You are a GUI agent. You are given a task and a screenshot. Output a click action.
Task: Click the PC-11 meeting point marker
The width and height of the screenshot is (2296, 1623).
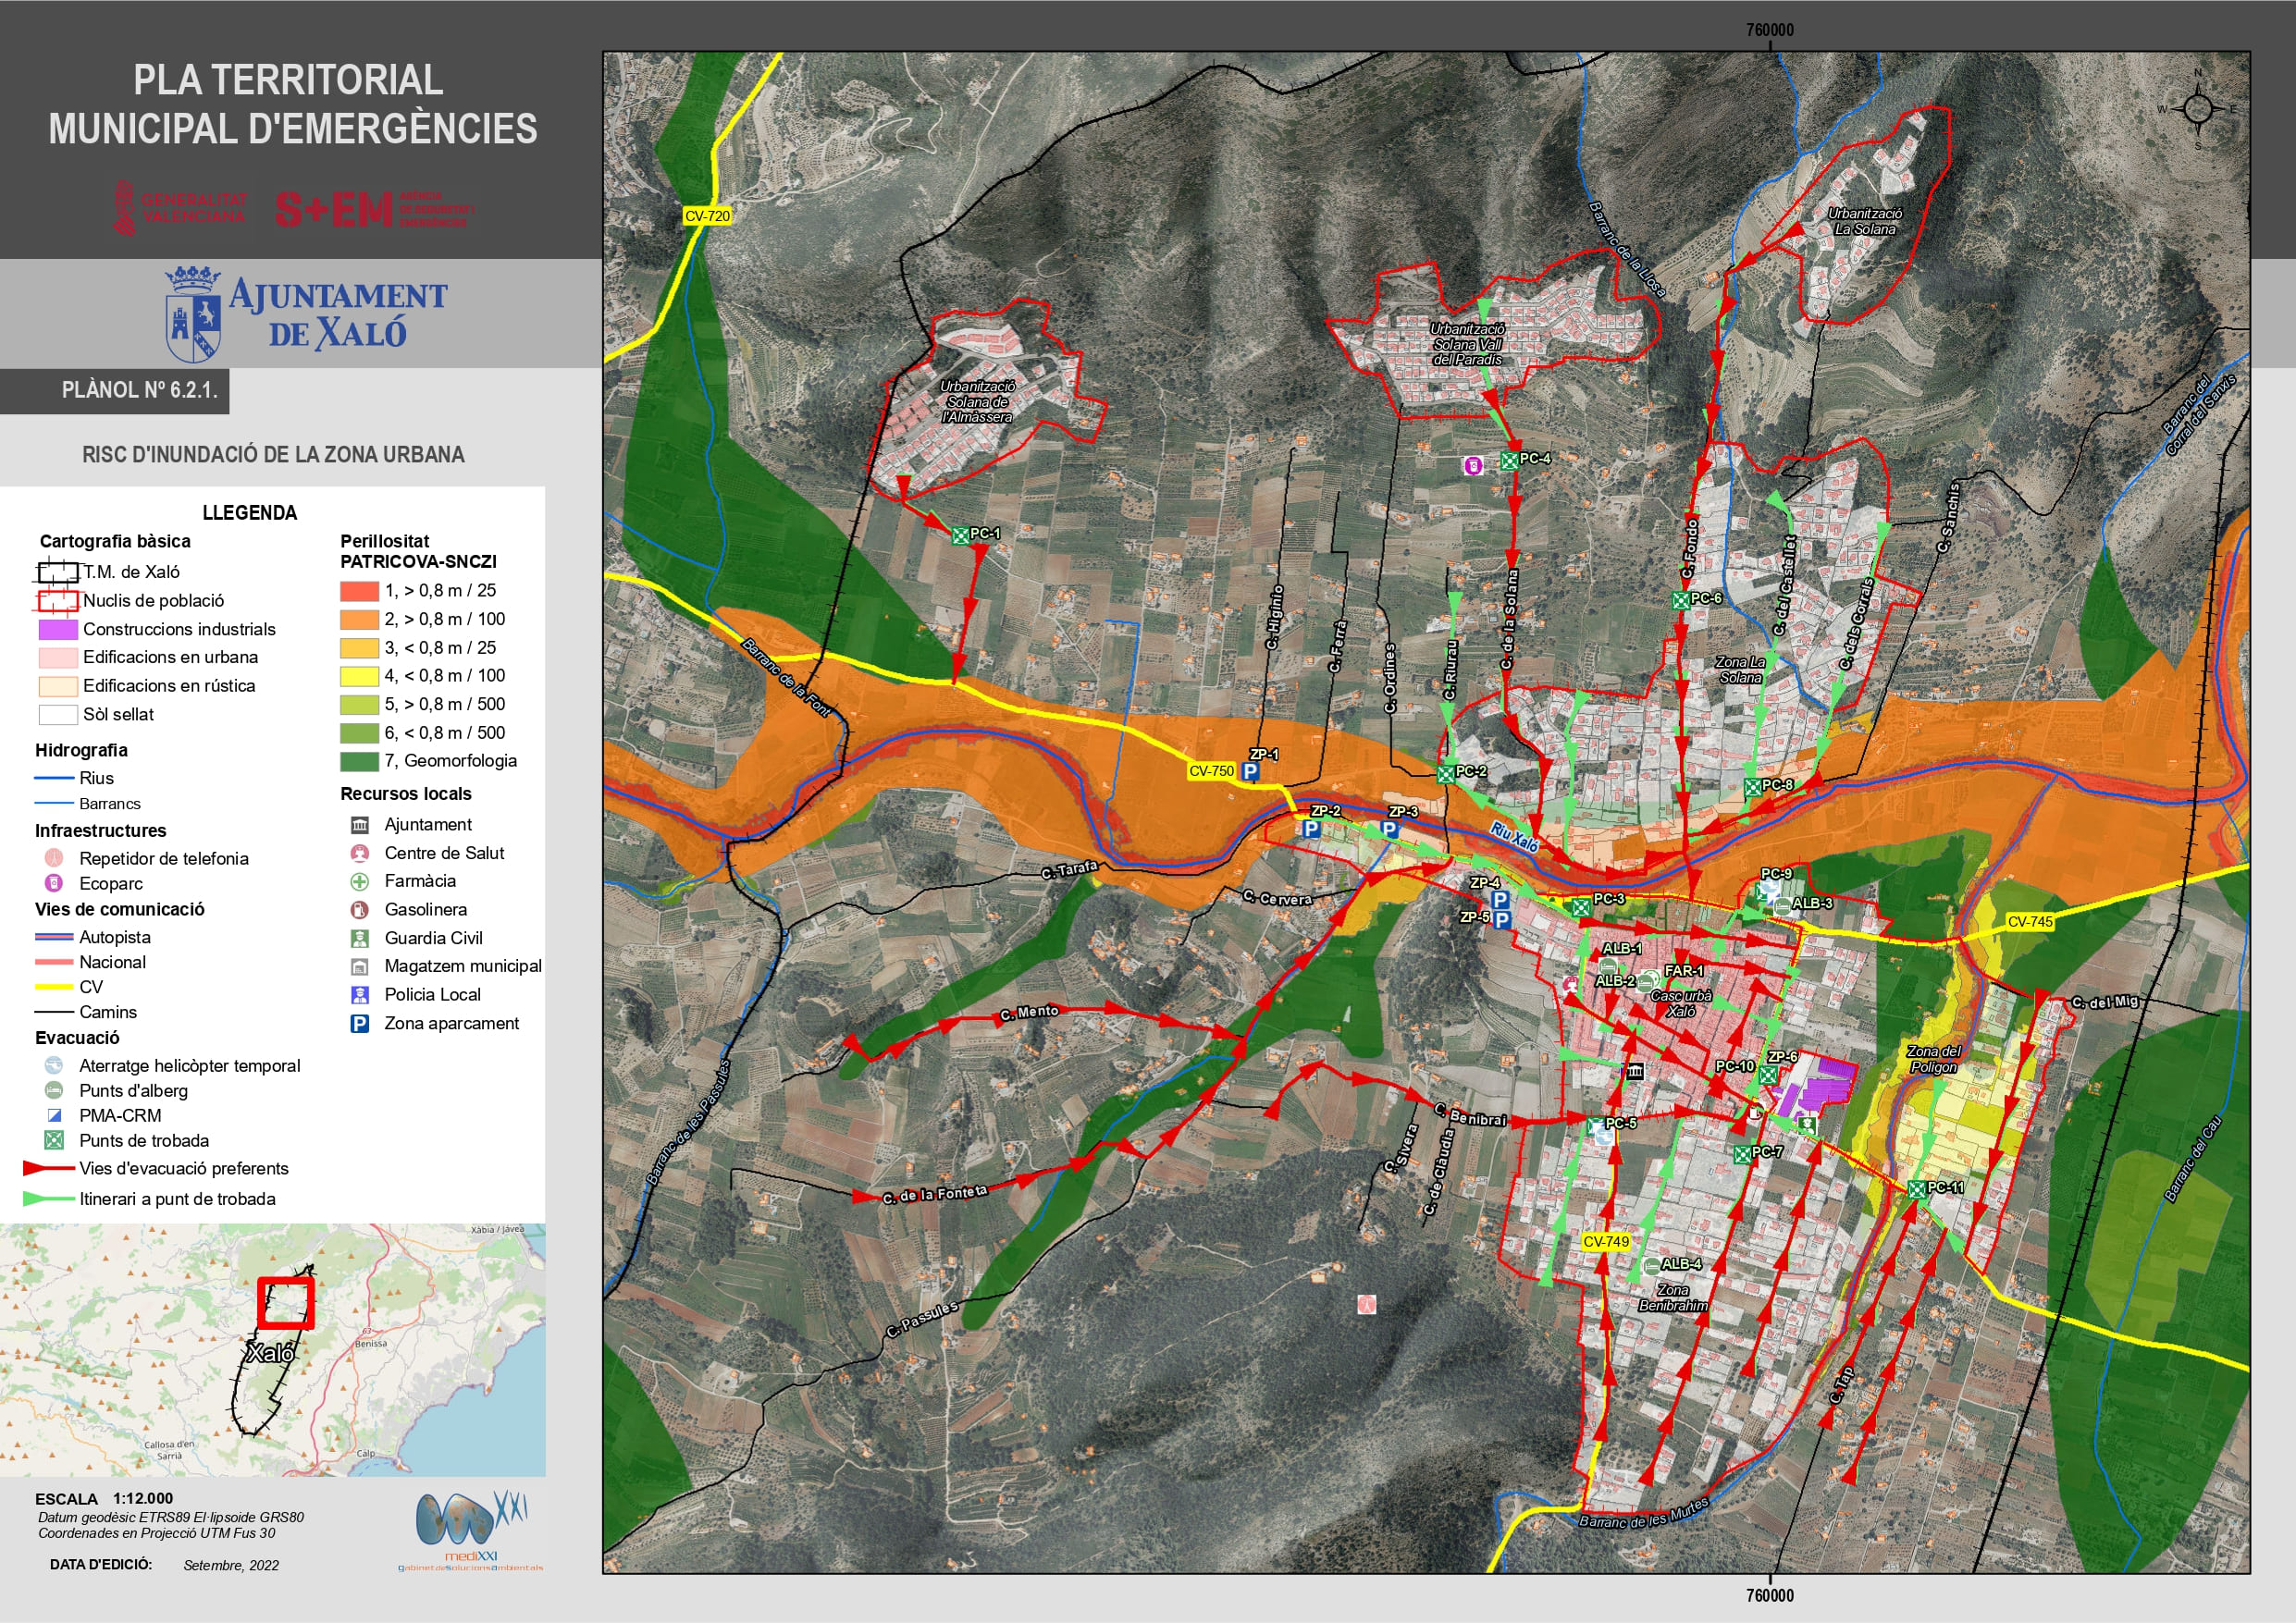pos(1917,1189)
